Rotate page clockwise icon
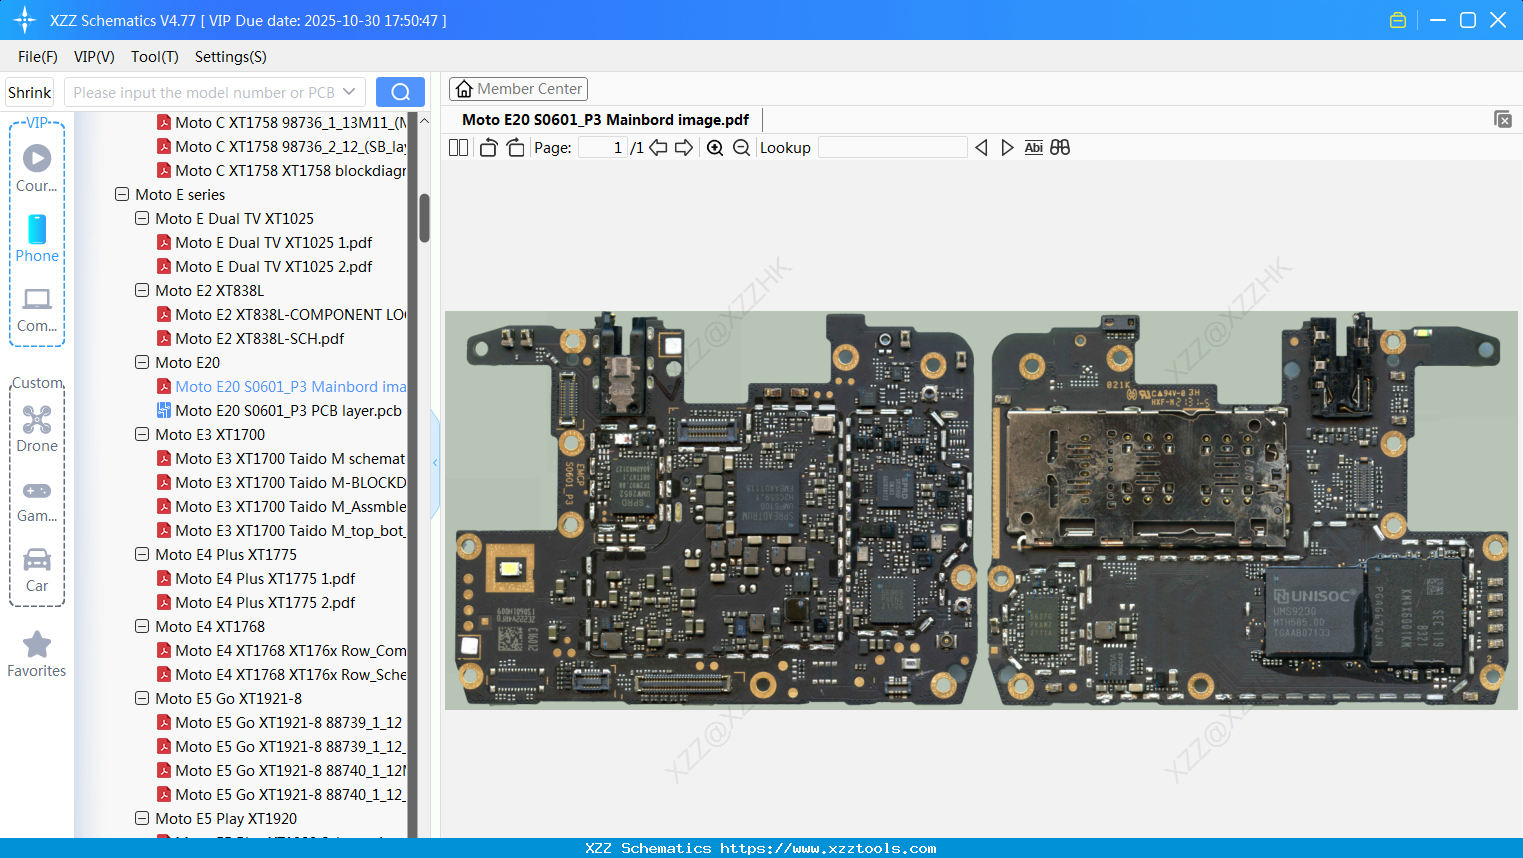This screenshot has width=1523, height=858. click(x=515, y=148)
